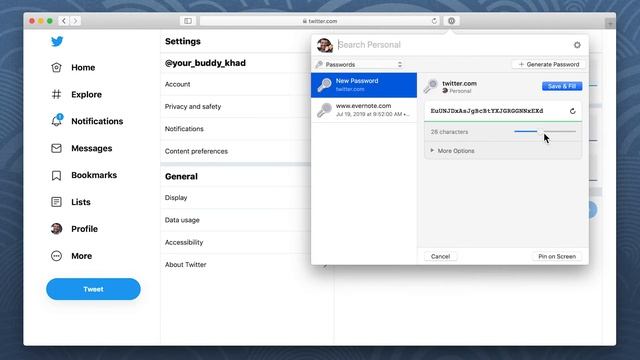
Task: Open Notifications in left sidebar
Action: 97,121
